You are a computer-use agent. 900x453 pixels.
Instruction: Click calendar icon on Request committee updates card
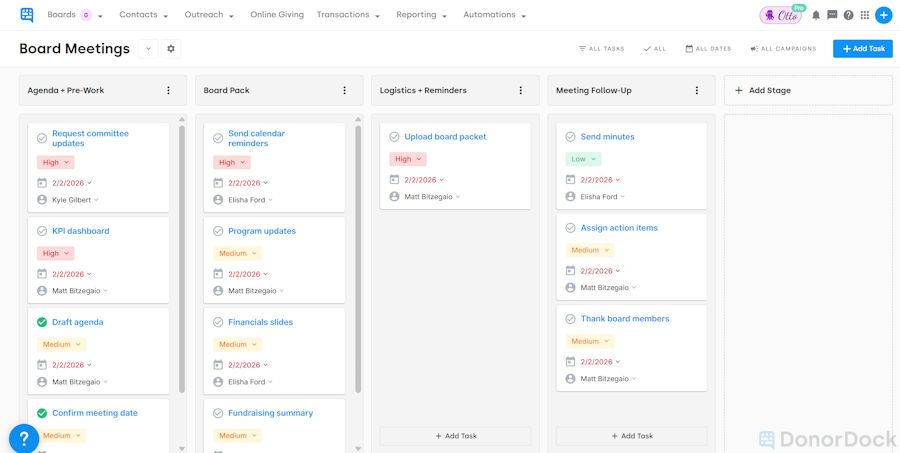pos(42,183)
